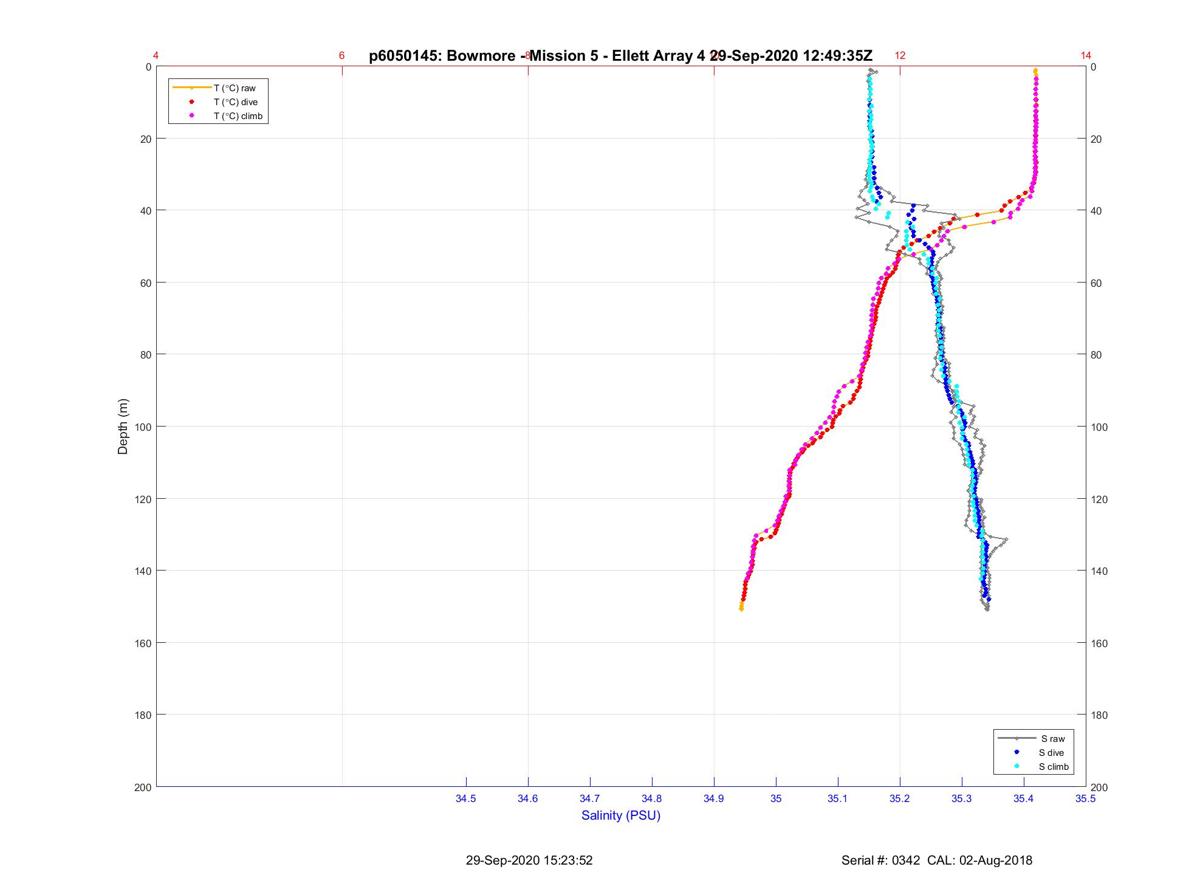
Task: Click the orange line sample for T raw
Action: (x=191, y=88)
